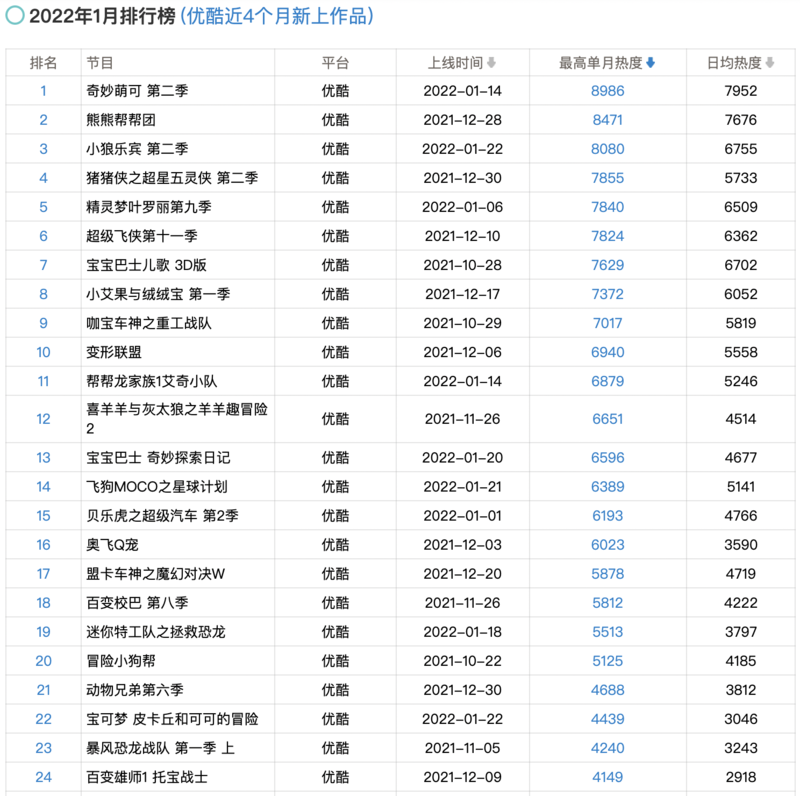Click the teal circle icon before 2022年1月排行榜
This screenshot has width=800, height=796.
click(x=15, y=15)
